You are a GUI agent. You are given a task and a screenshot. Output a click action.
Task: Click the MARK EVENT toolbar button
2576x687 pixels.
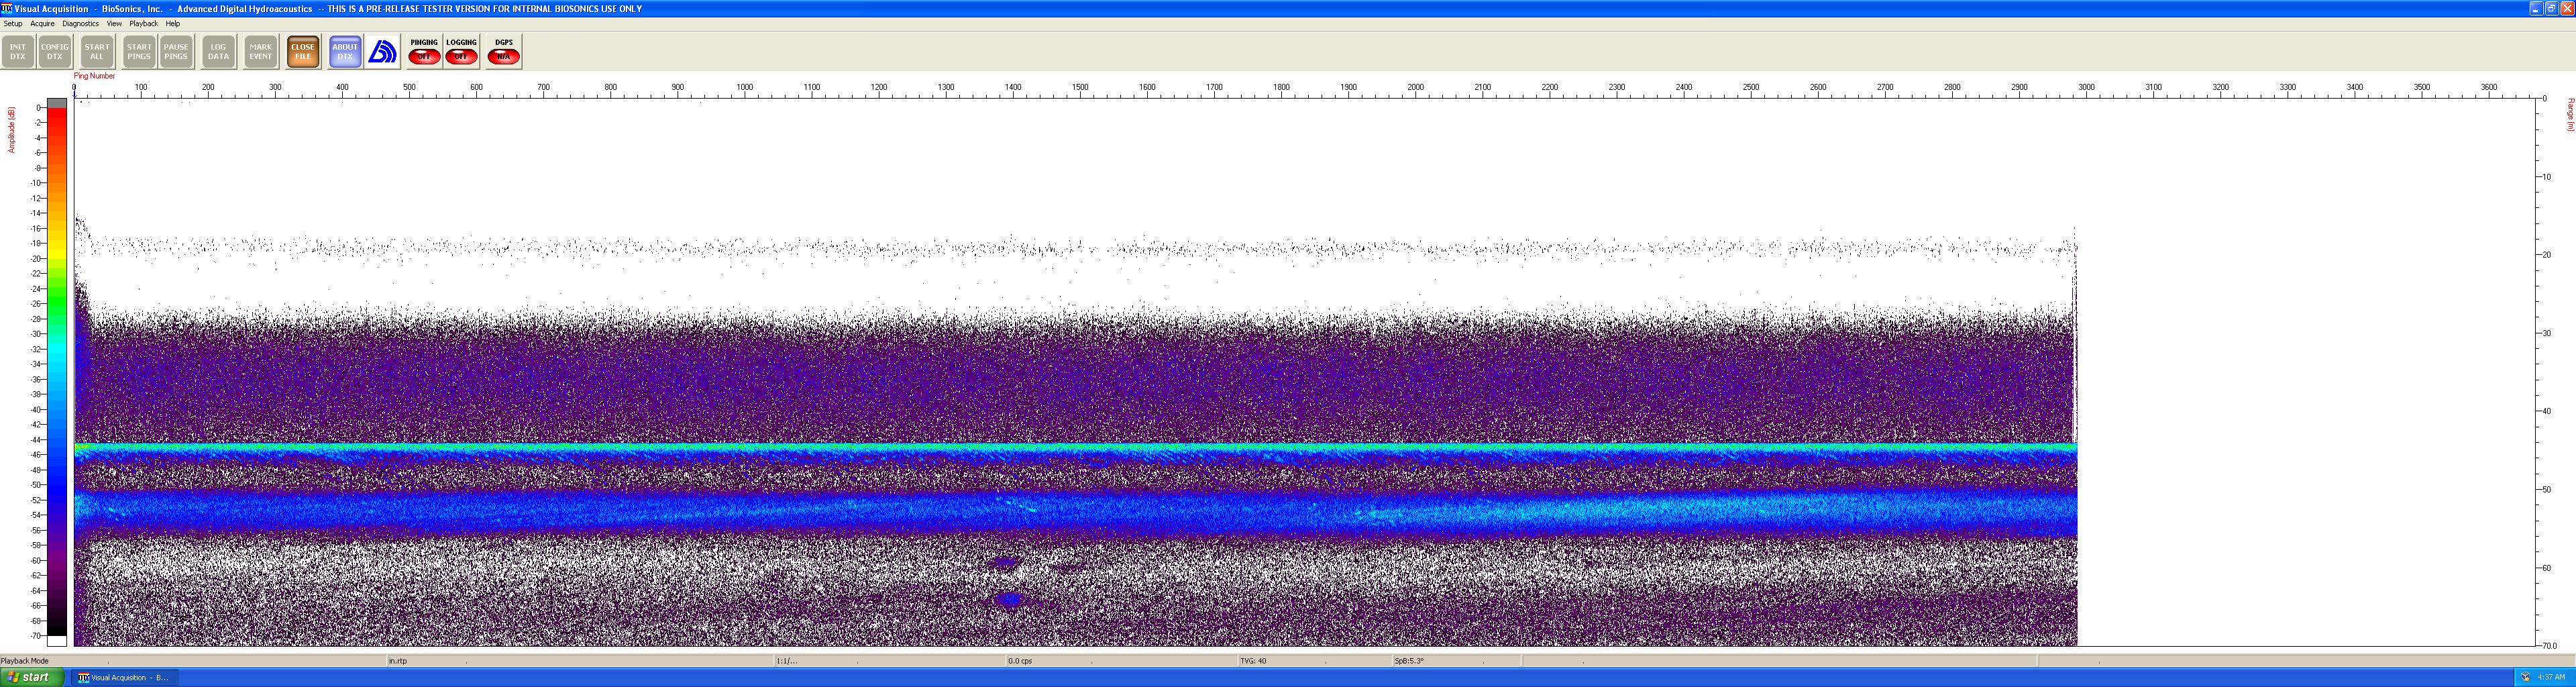coord(261,52)
